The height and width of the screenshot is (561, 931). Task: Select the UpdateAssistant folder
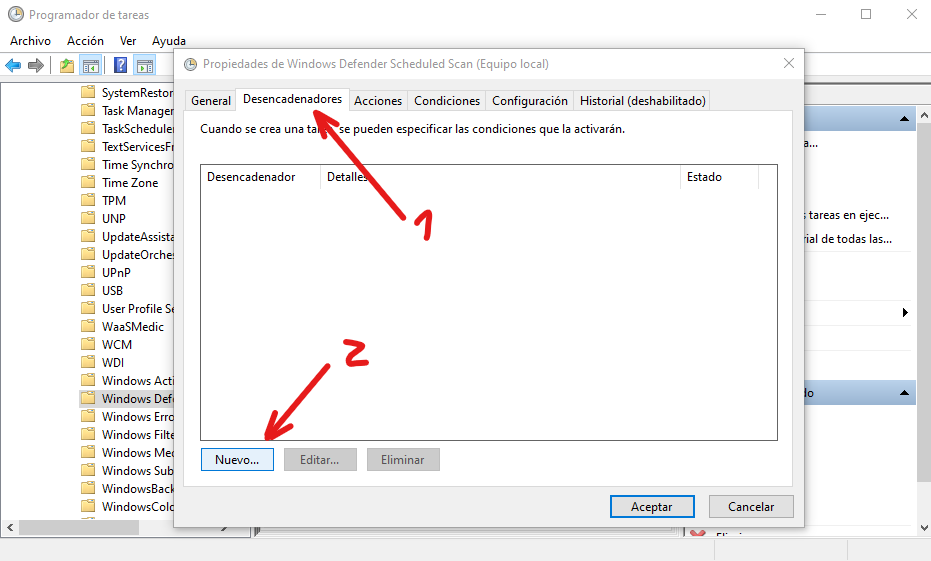point(138,236)
